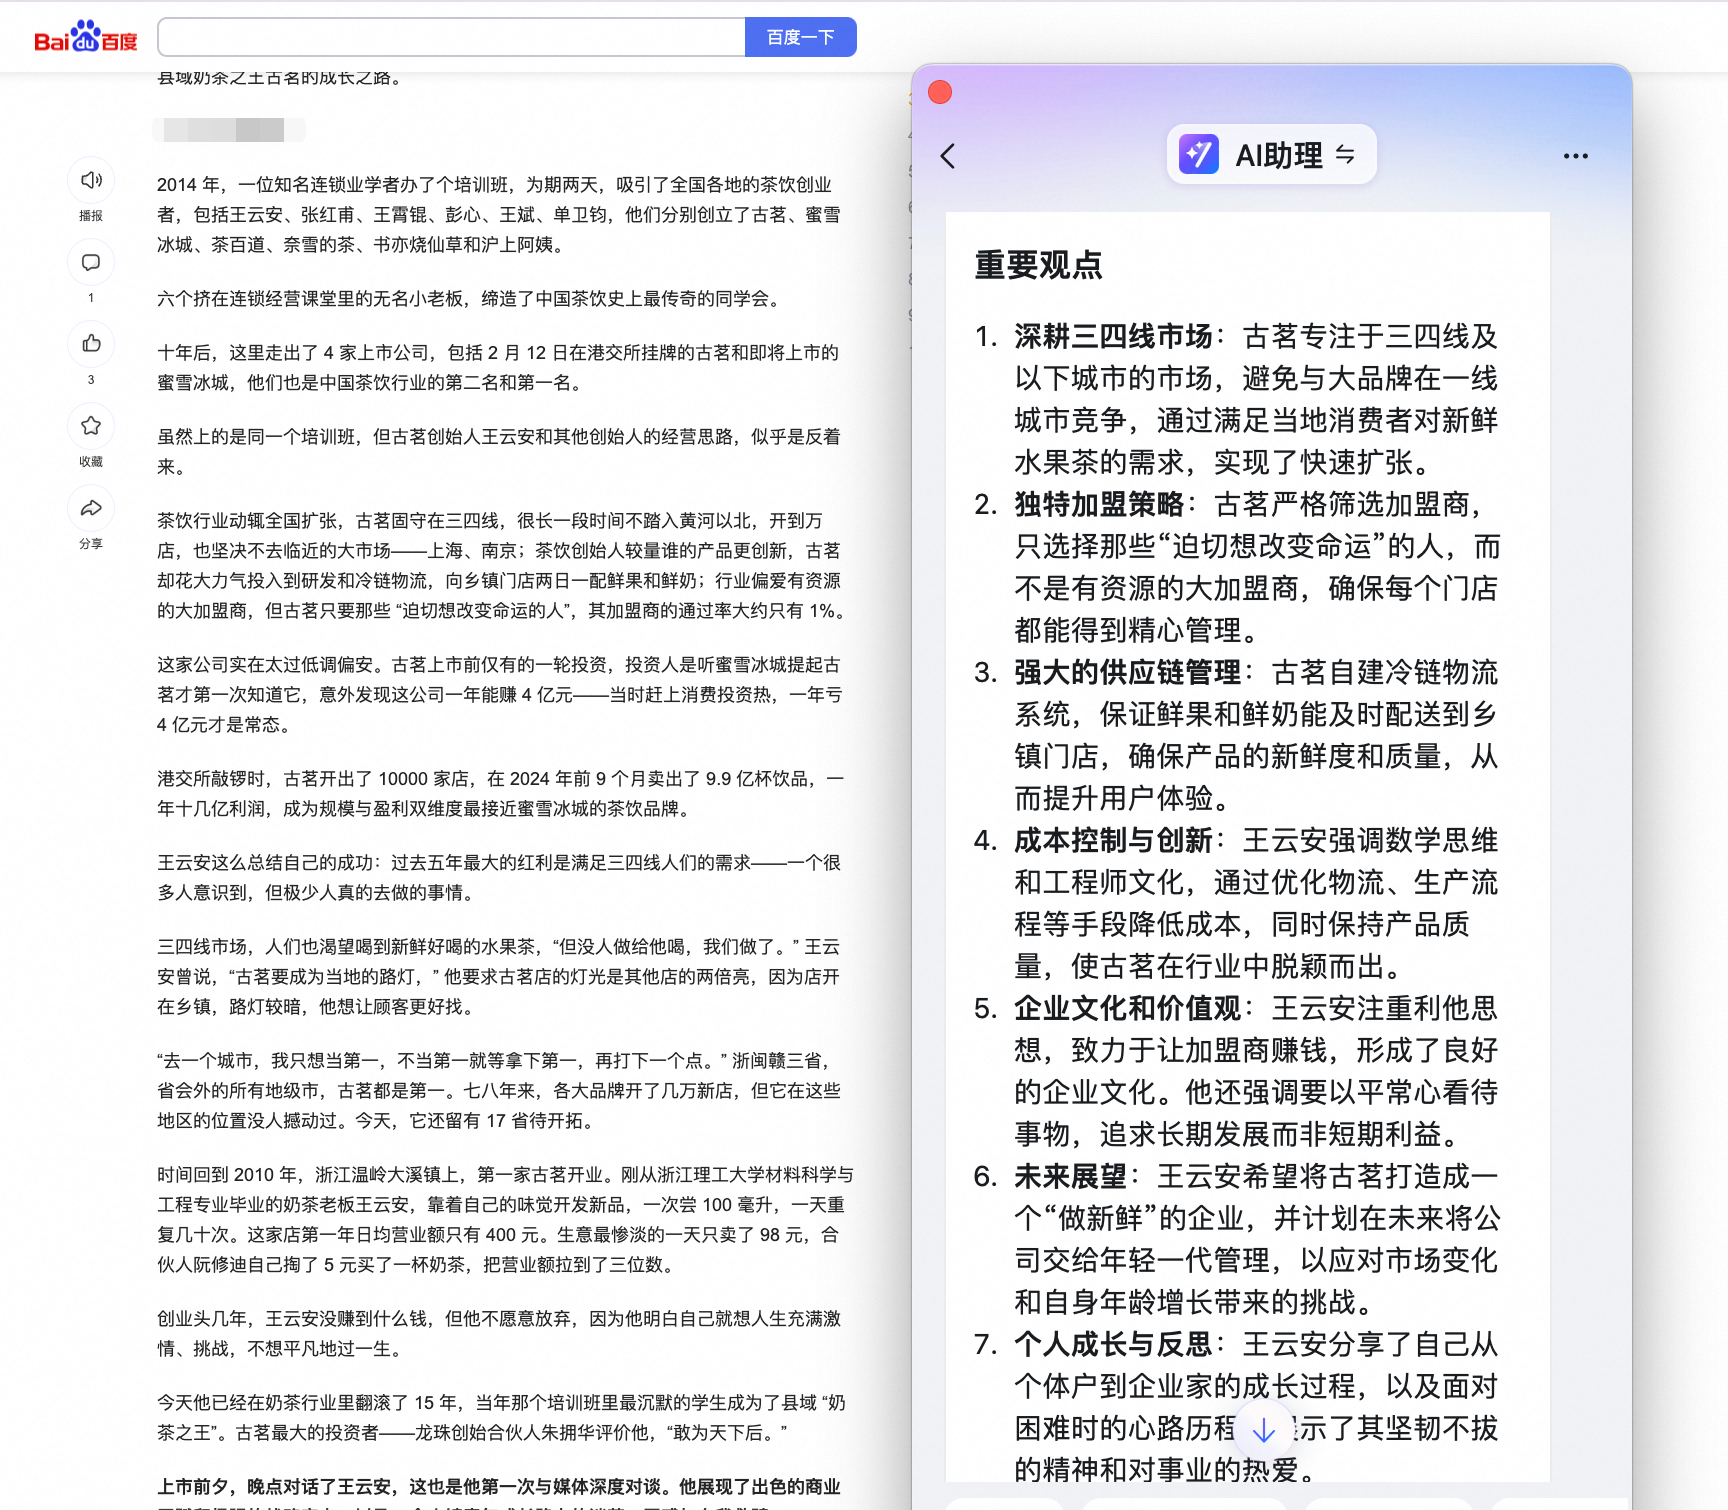This screenshot has height=1510, width=1728.
Task: Click the bold text 强大的供应链管理
Action: [1127, 672]
